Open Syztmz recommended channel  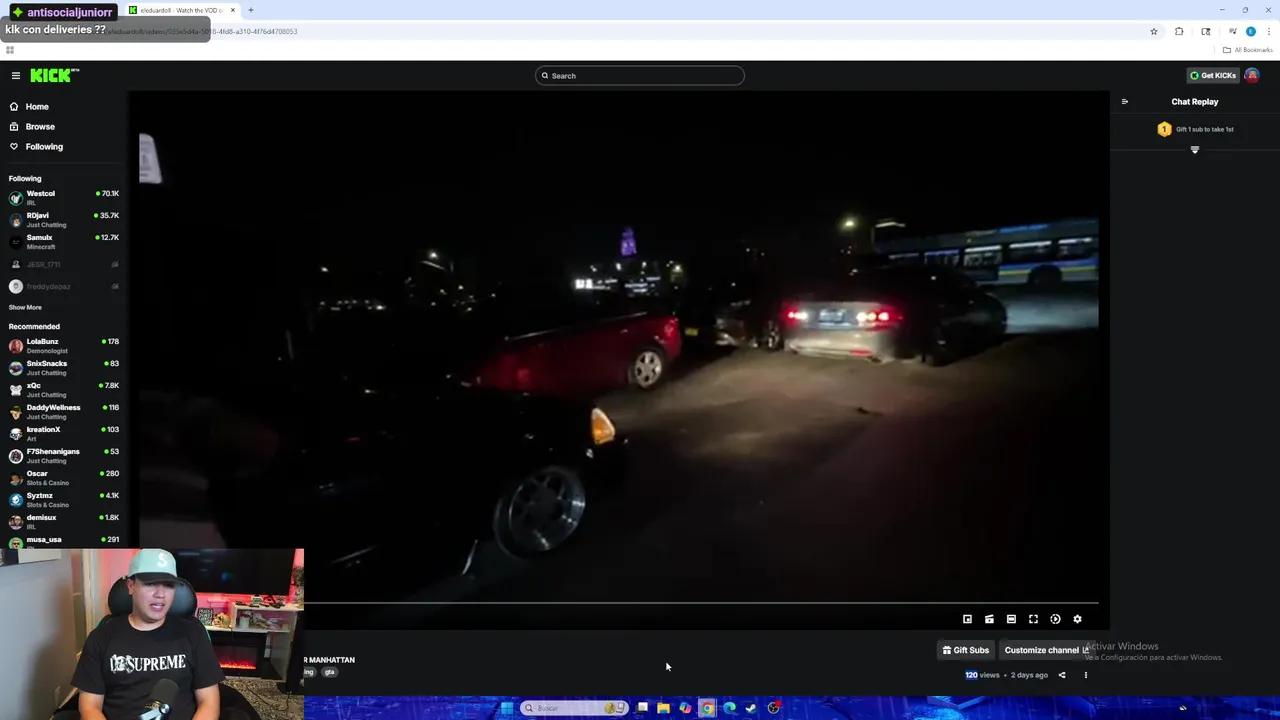click(x=64, y=500)
